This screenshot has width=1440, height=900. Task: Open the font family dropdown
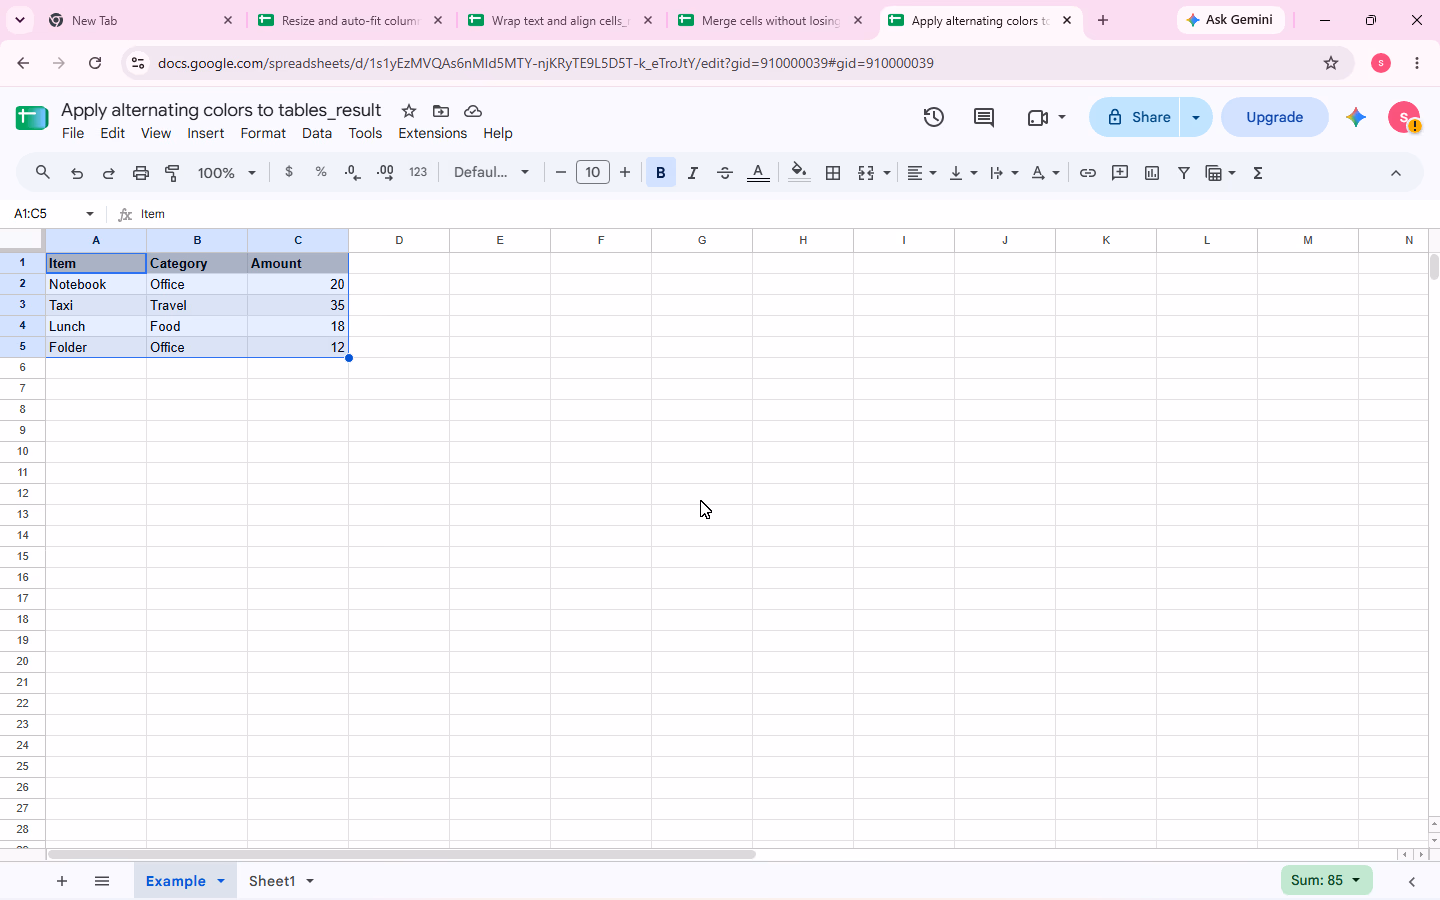[491, 172]
